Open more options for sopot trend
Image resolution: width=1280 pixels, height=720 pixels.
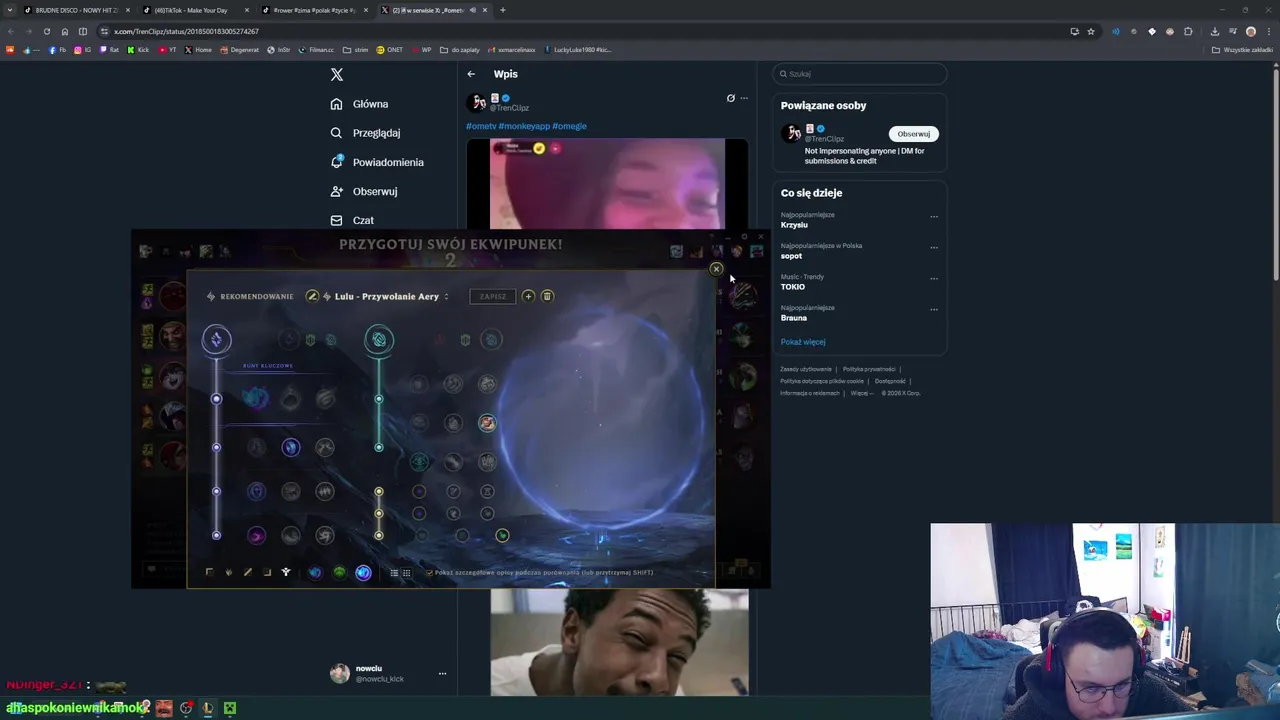pos(934,248)
